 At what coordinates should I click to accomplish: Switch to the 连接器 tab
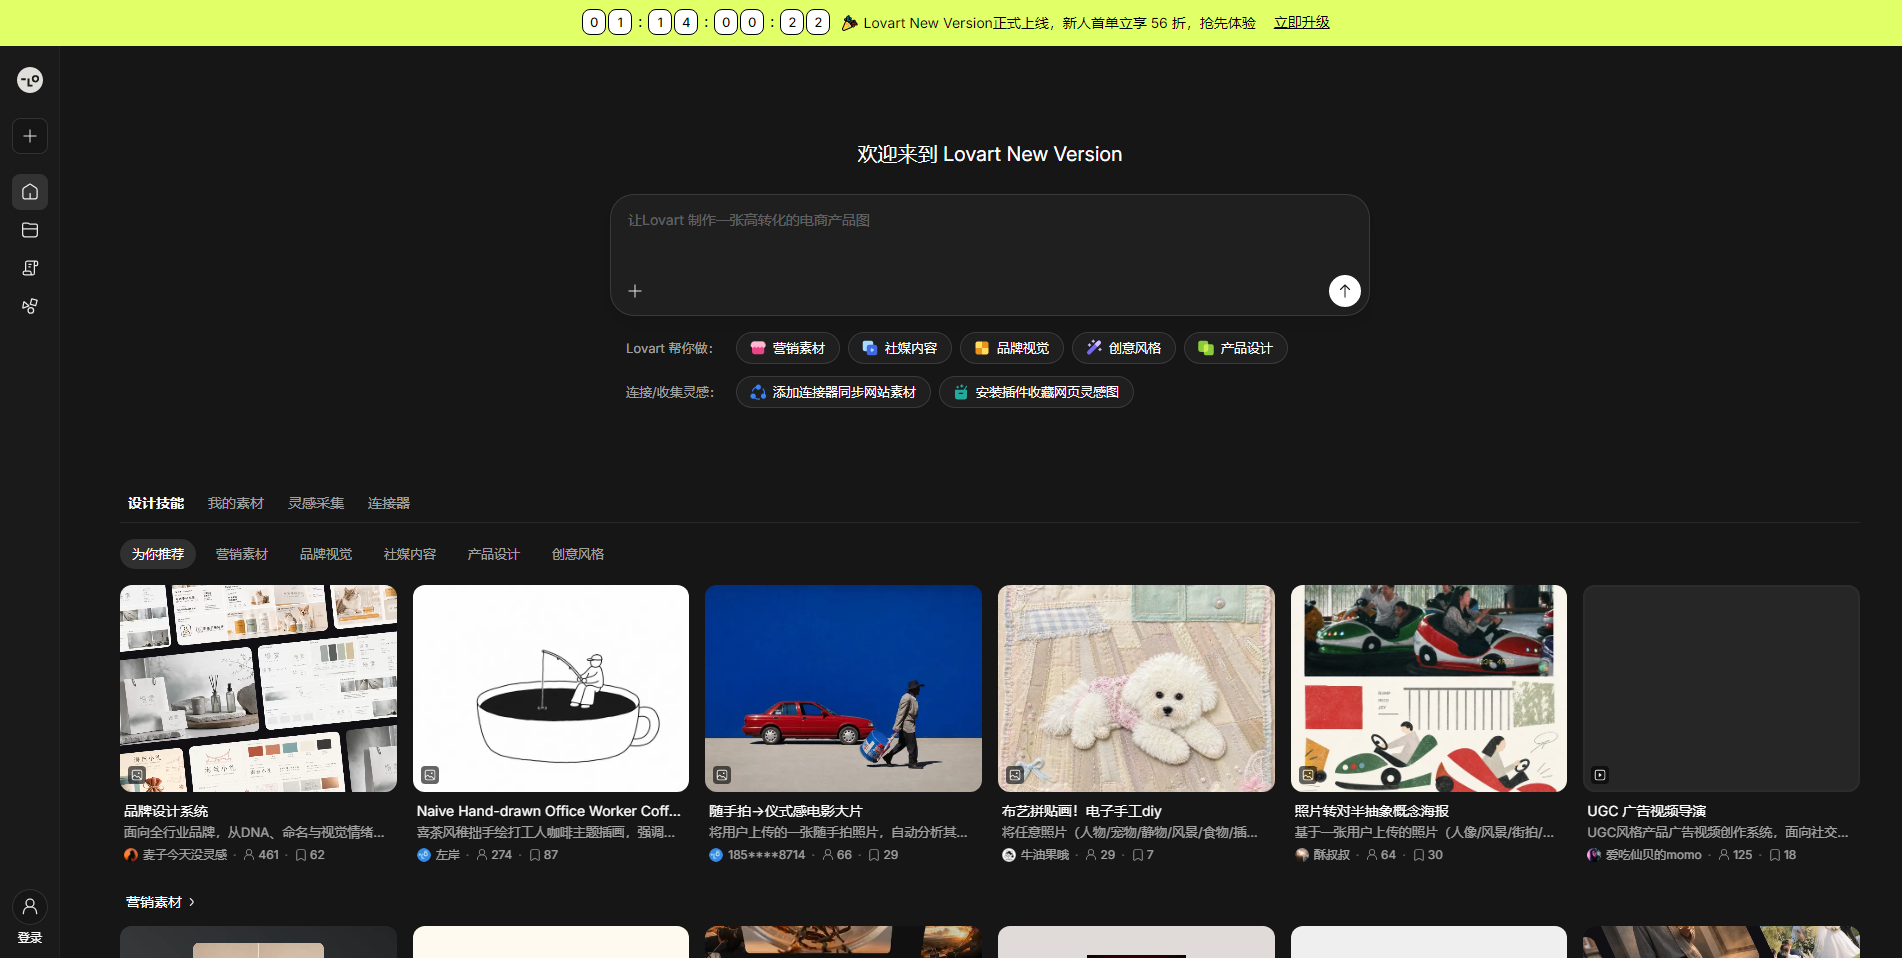coord(389,503)
